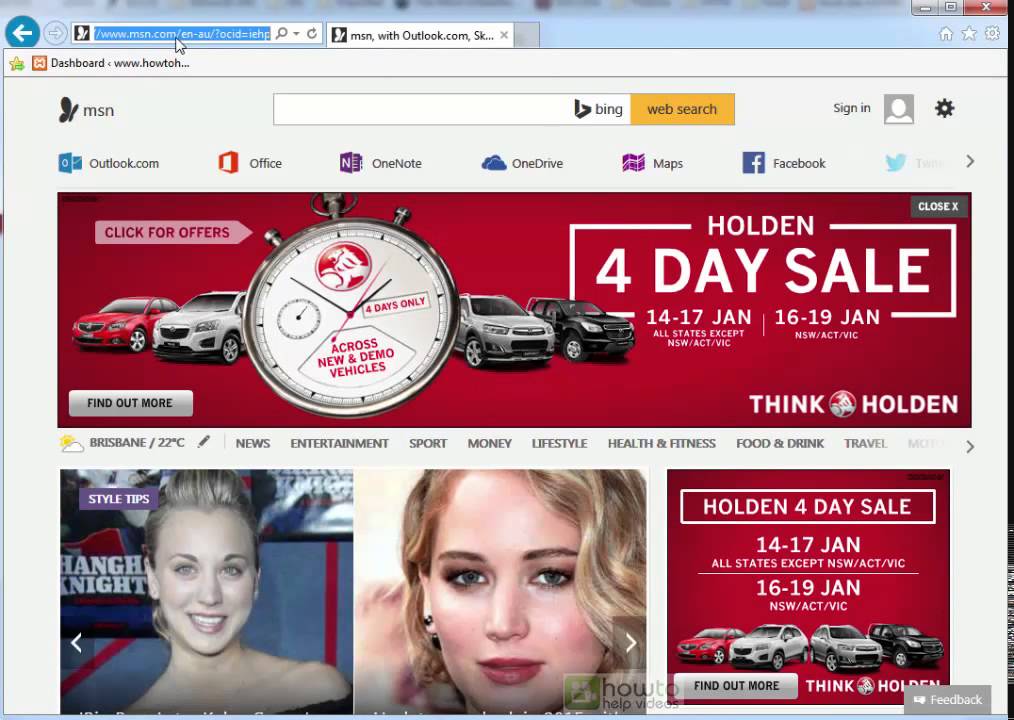Click HOLDEN 4 DAY SALE side ad heading
Screen dimensions: 1014x720
coord(807,507)
